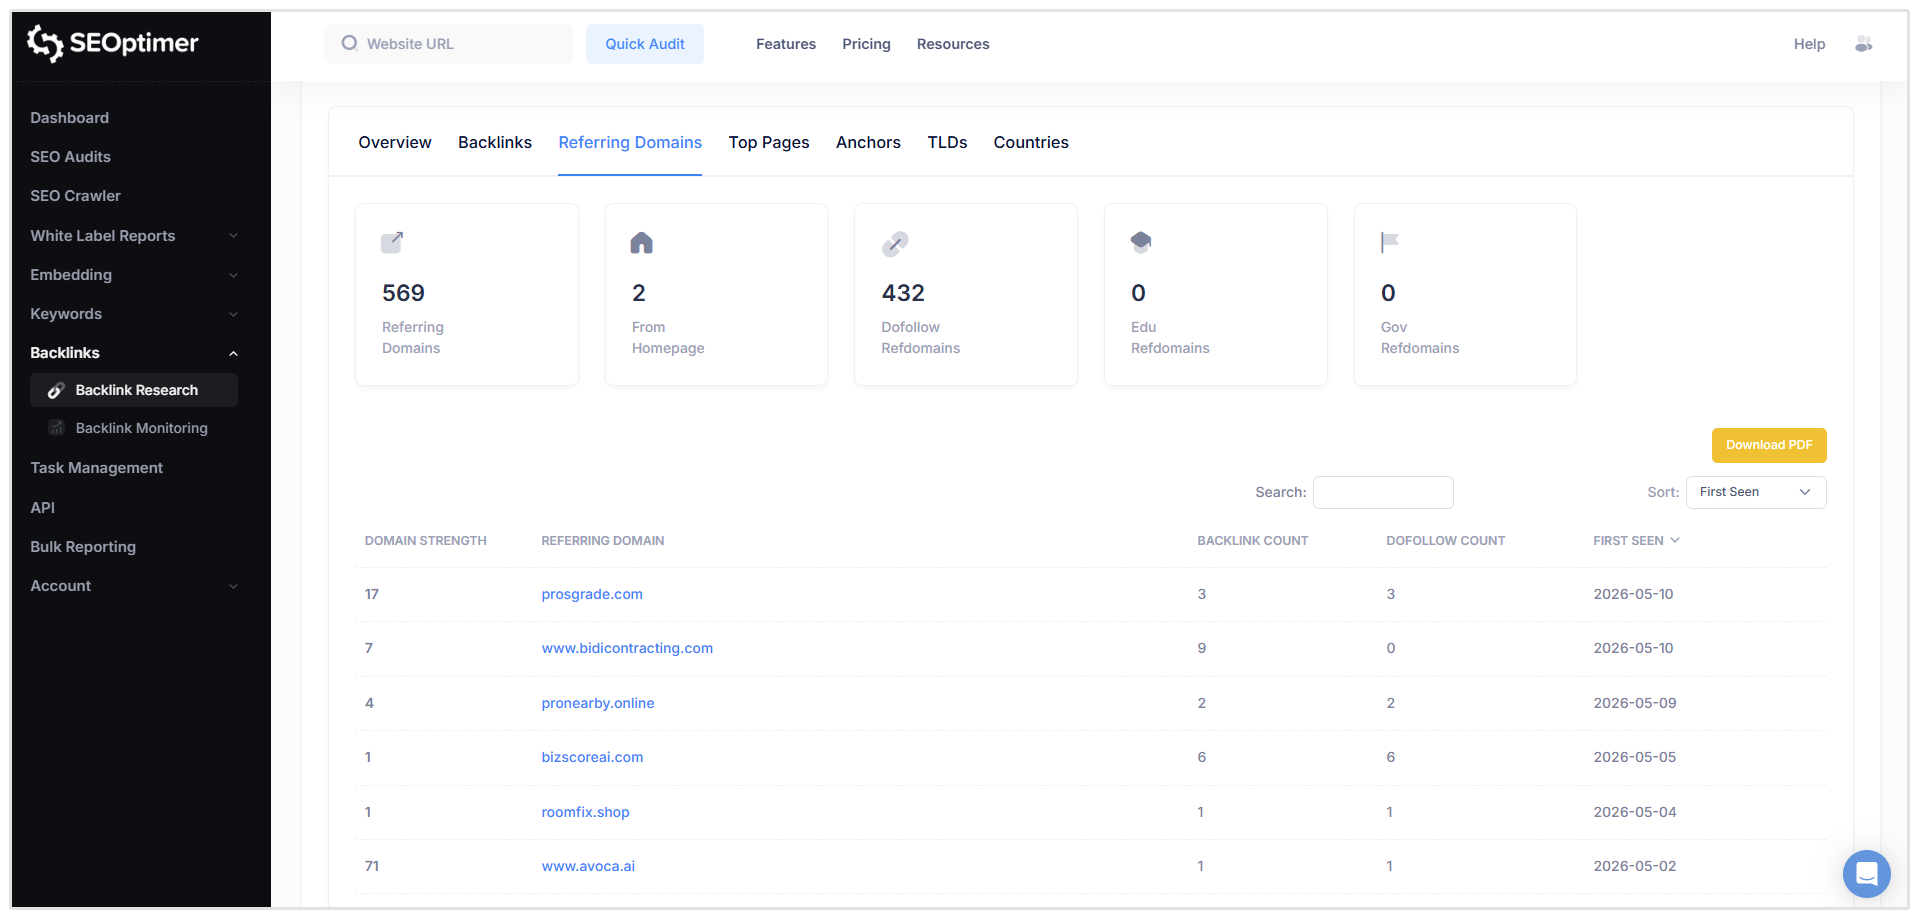Switch to the Backlinks tab
Screen dimensions: 1920x920
pyautogui.click(x=495, y=142)
